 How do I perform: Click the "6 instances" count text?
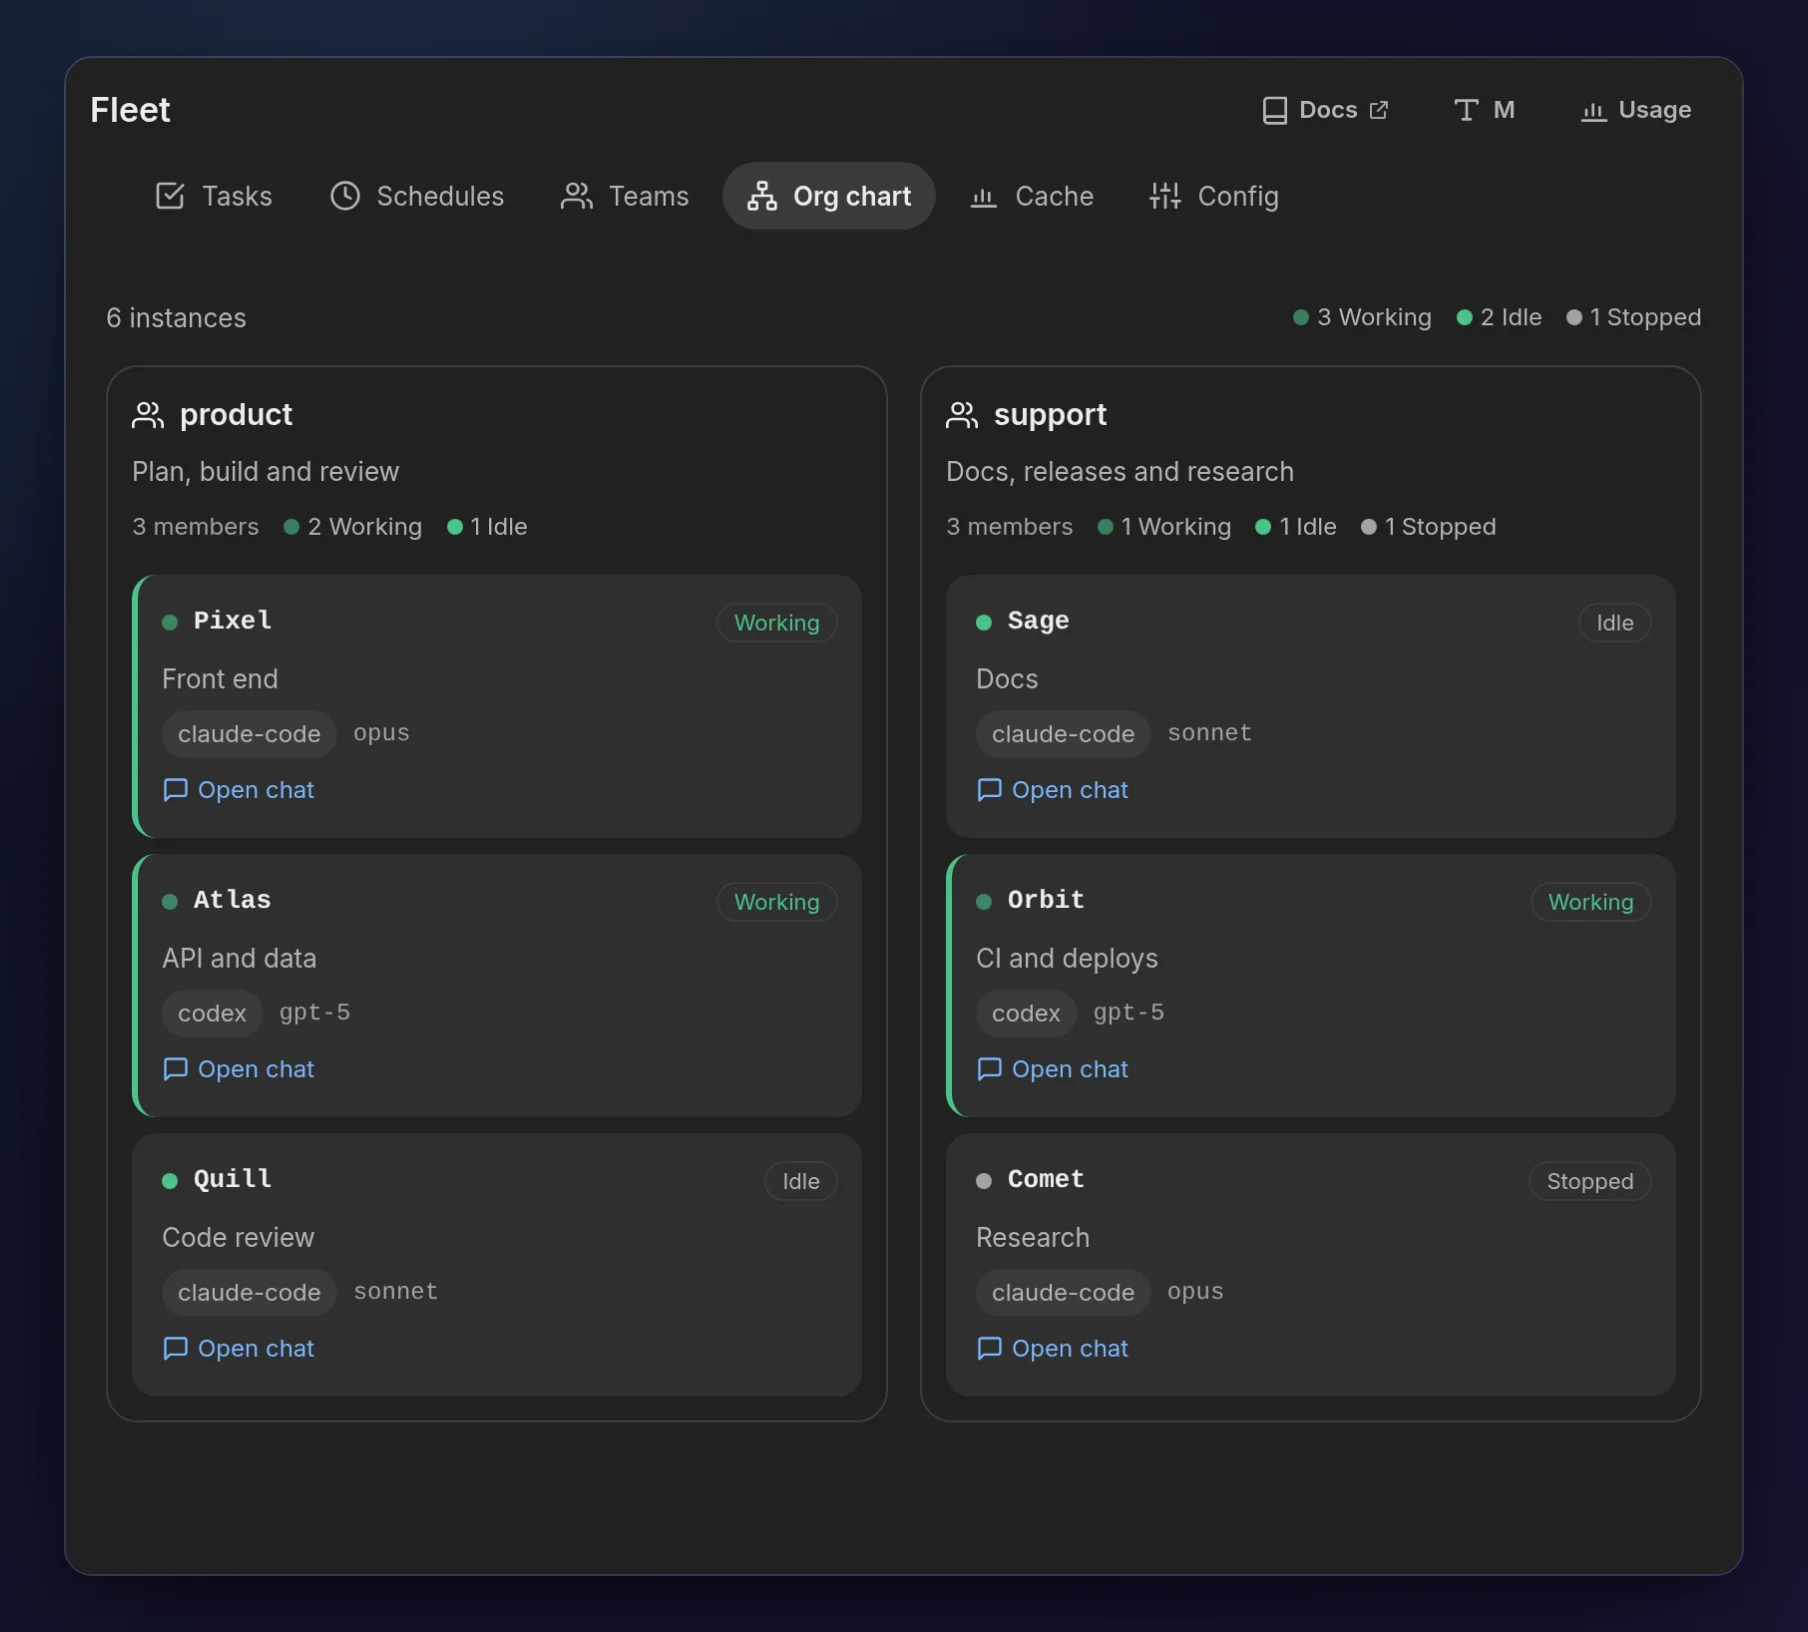[x=176, y=318]
